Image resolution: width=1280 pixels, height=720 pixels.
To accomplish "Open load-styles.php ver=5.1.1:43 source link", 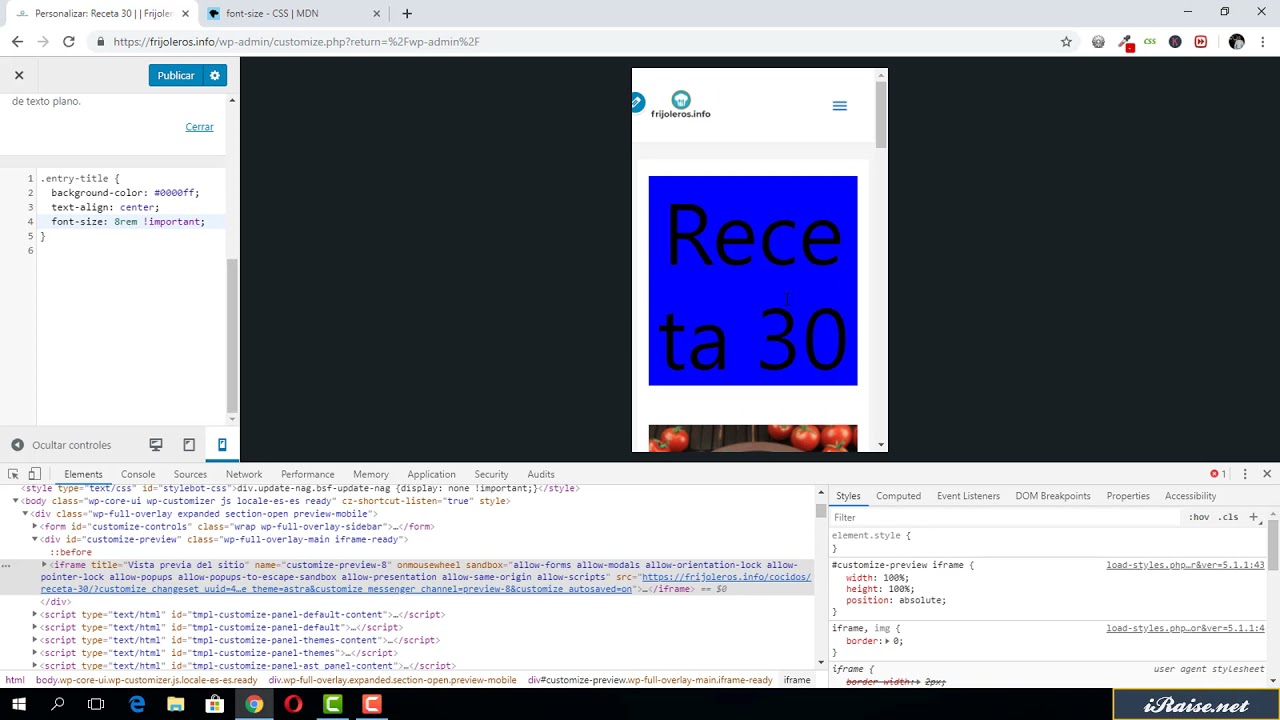I will 1185,565.
